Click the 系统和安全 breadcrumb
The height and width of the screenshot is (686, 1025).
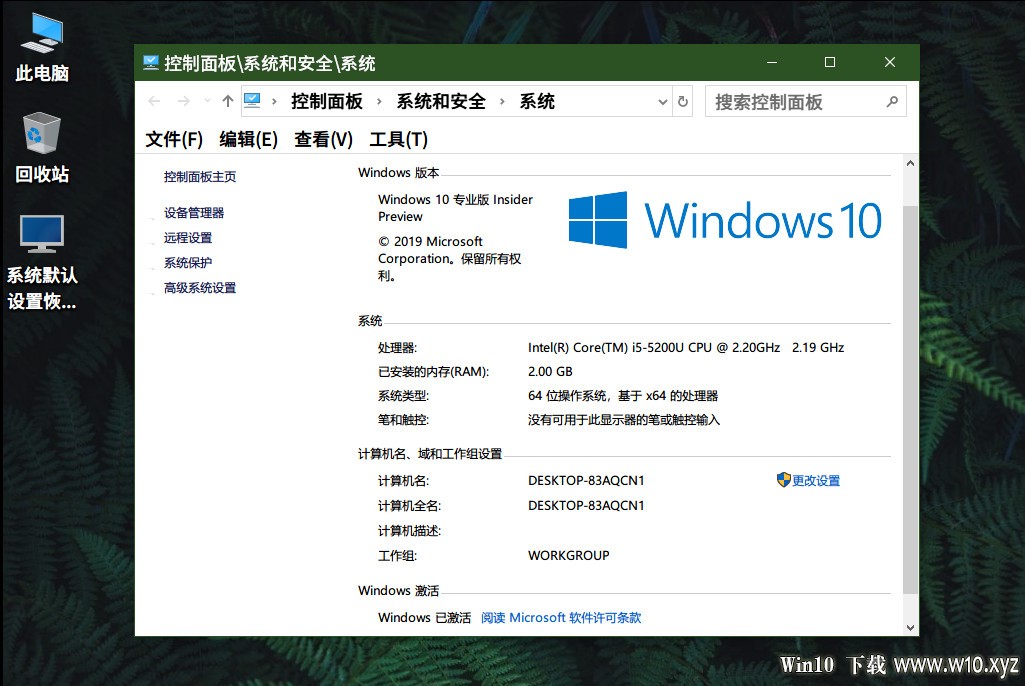[x=441, y=101]
